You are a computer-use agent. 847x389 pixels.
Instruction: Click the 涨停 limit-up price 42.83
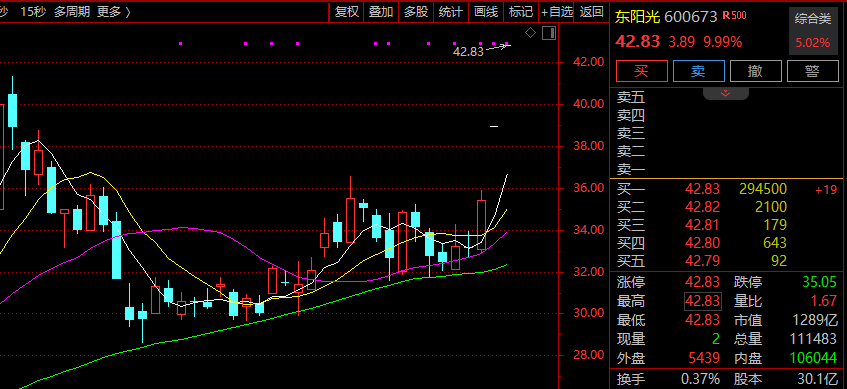pos(702,282)
